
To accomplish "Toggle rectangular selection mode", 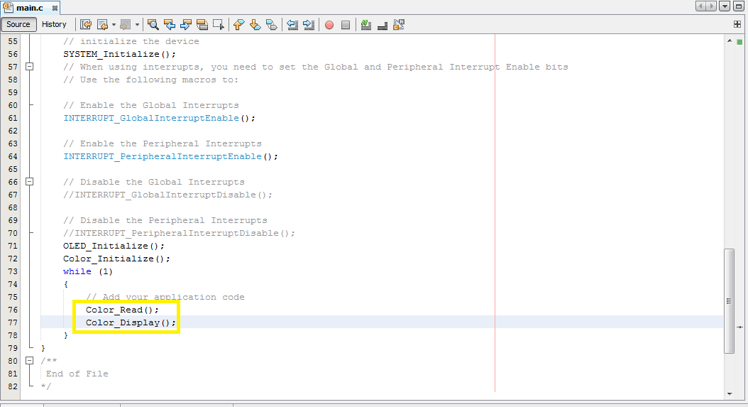I will click(218, 24).
